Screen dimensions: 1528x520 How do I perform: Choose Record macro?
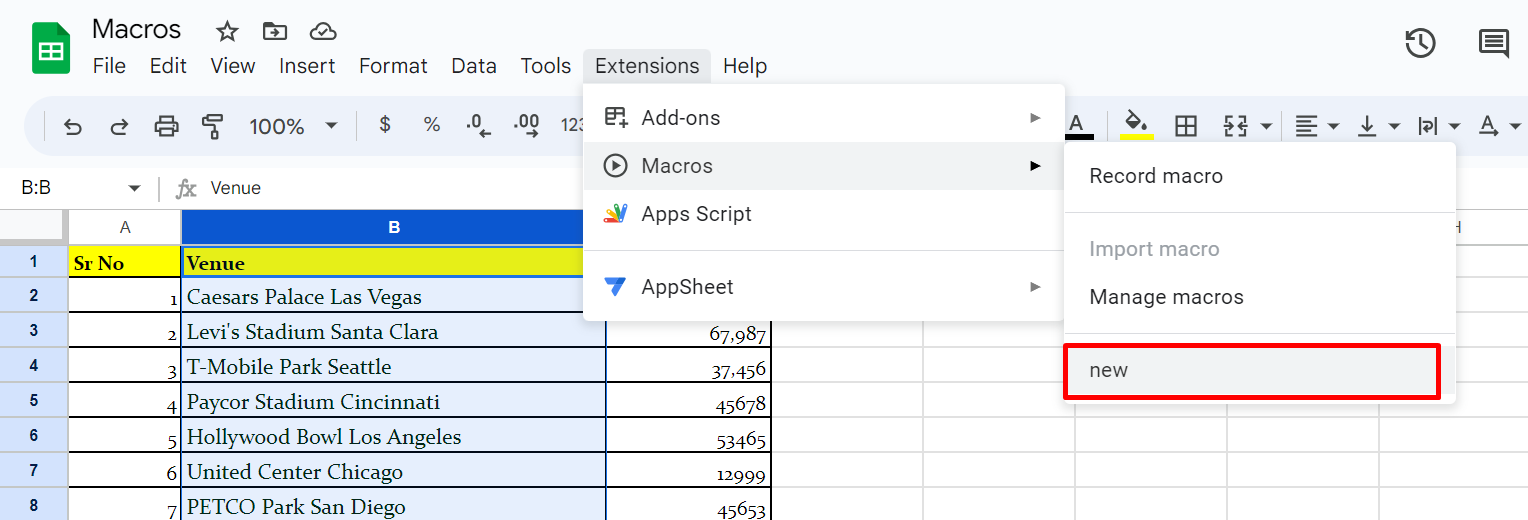click(1260, 176)
